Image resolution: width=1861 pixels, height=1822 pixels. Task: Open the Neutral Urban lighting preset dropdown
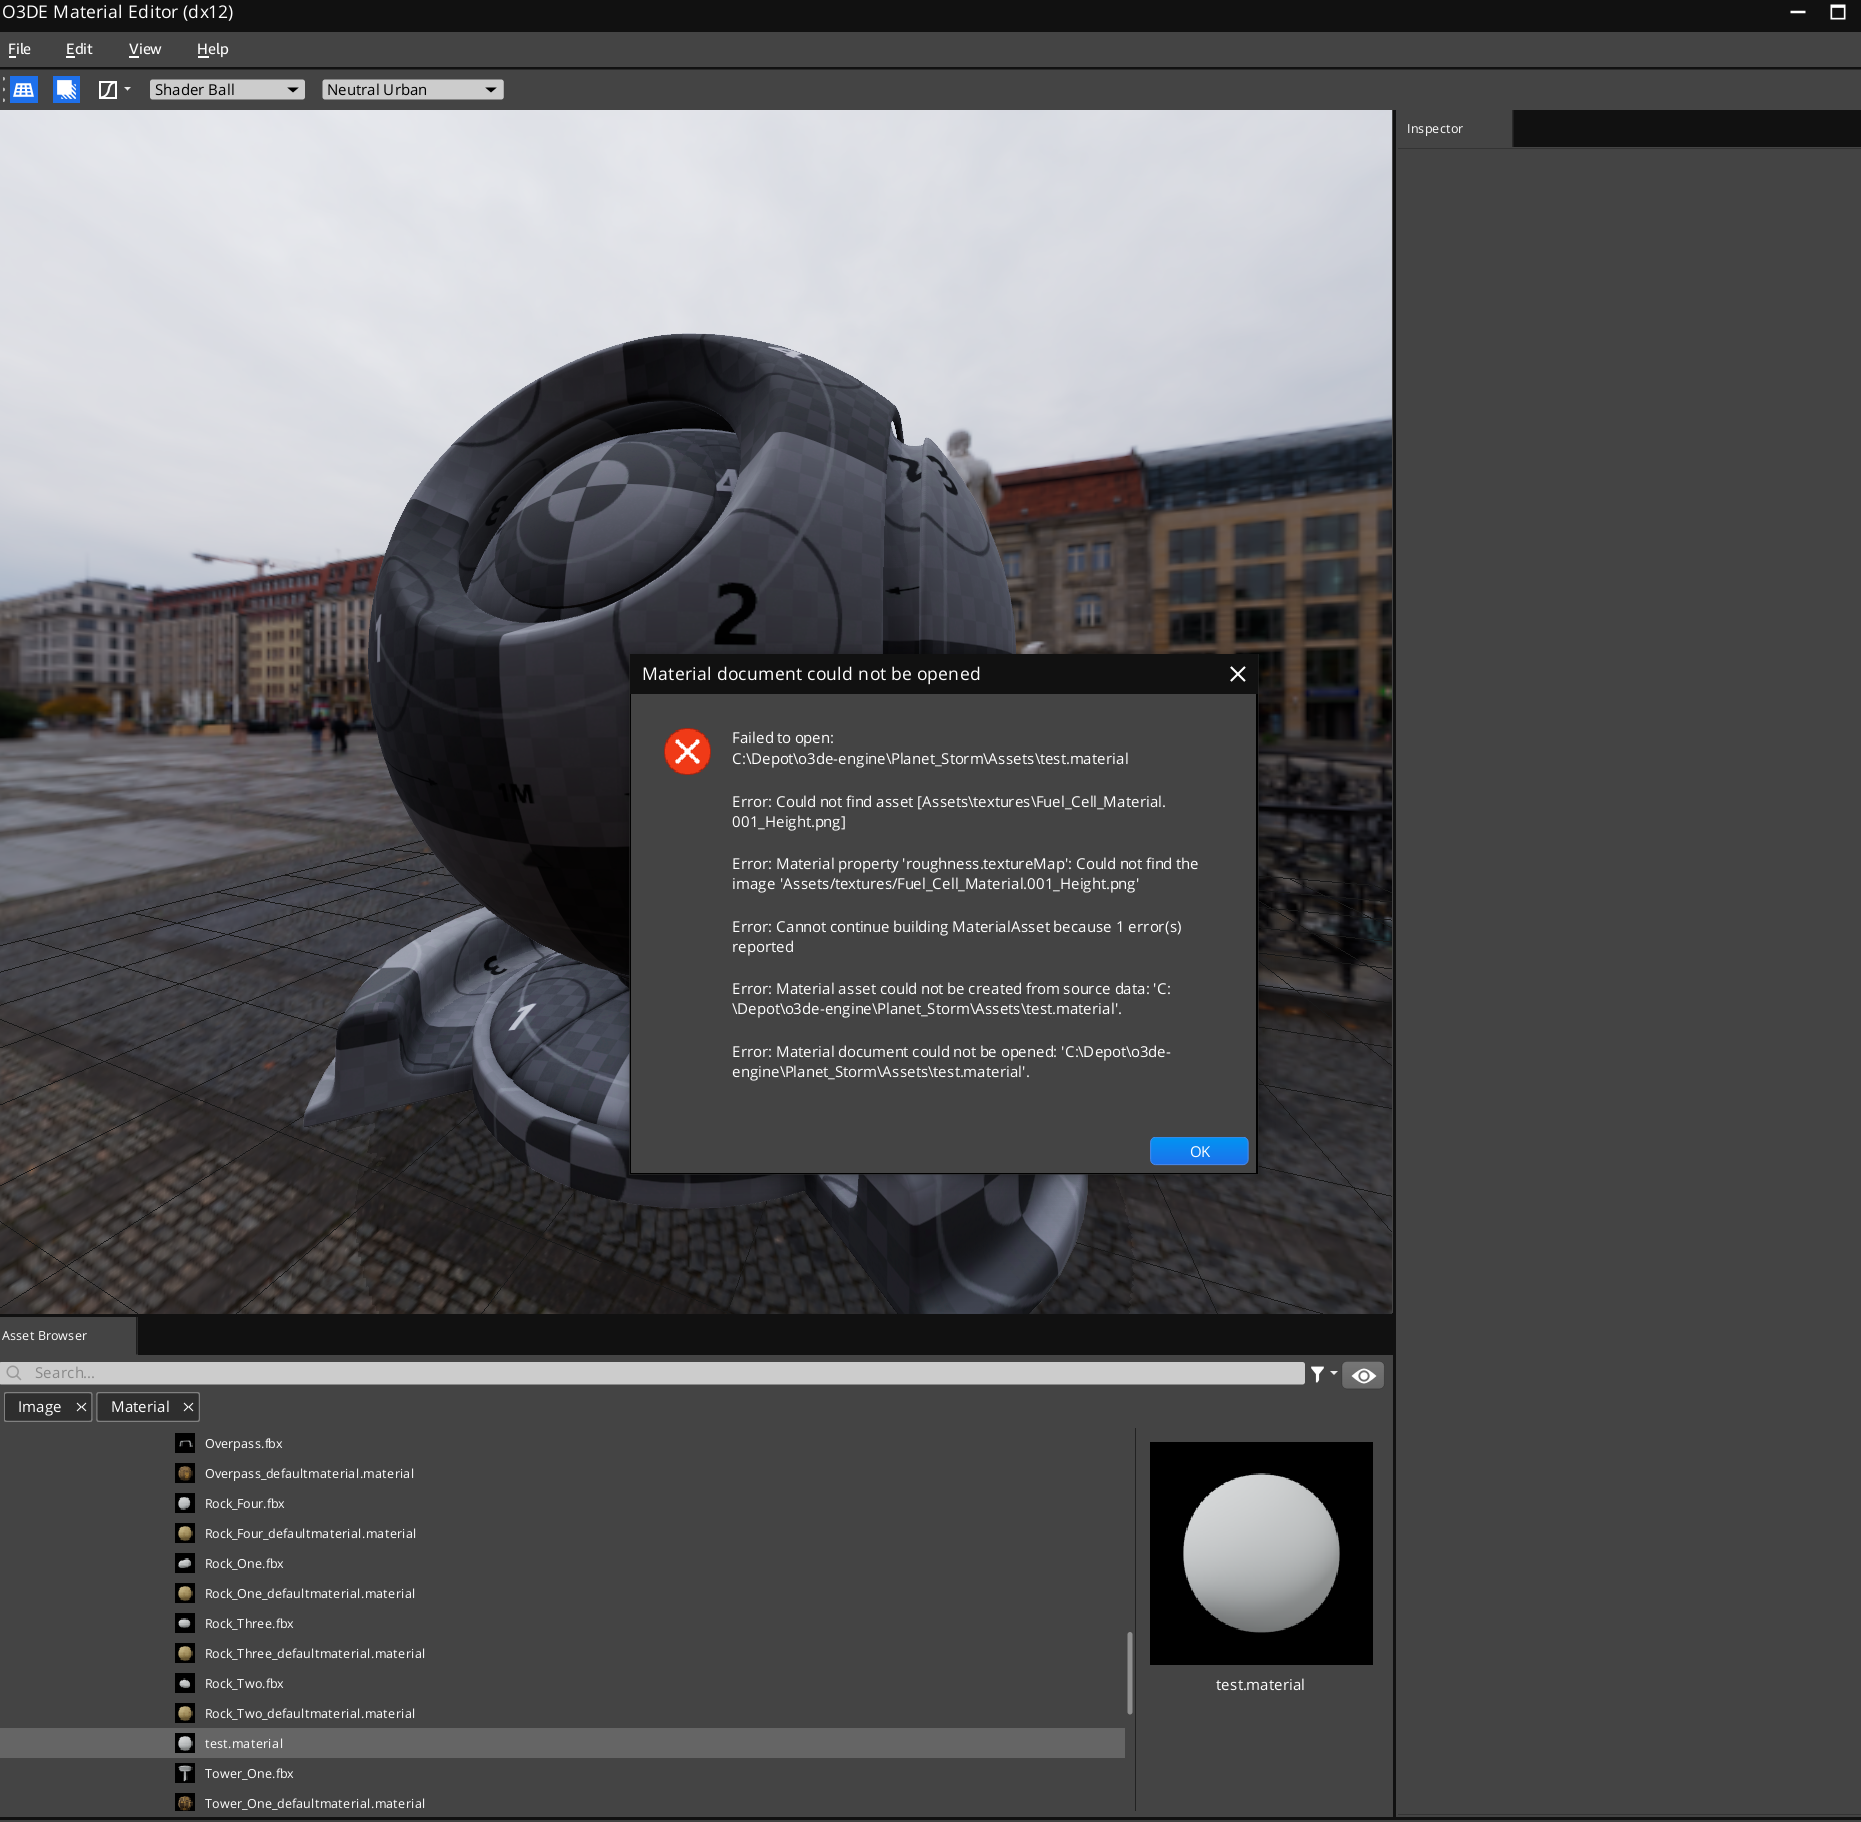(x=412, y=90)
